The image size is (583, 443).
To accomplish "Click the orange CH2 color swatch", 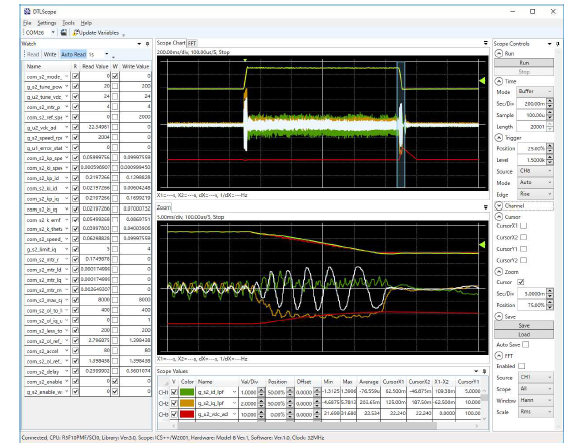I will (187, 403).
